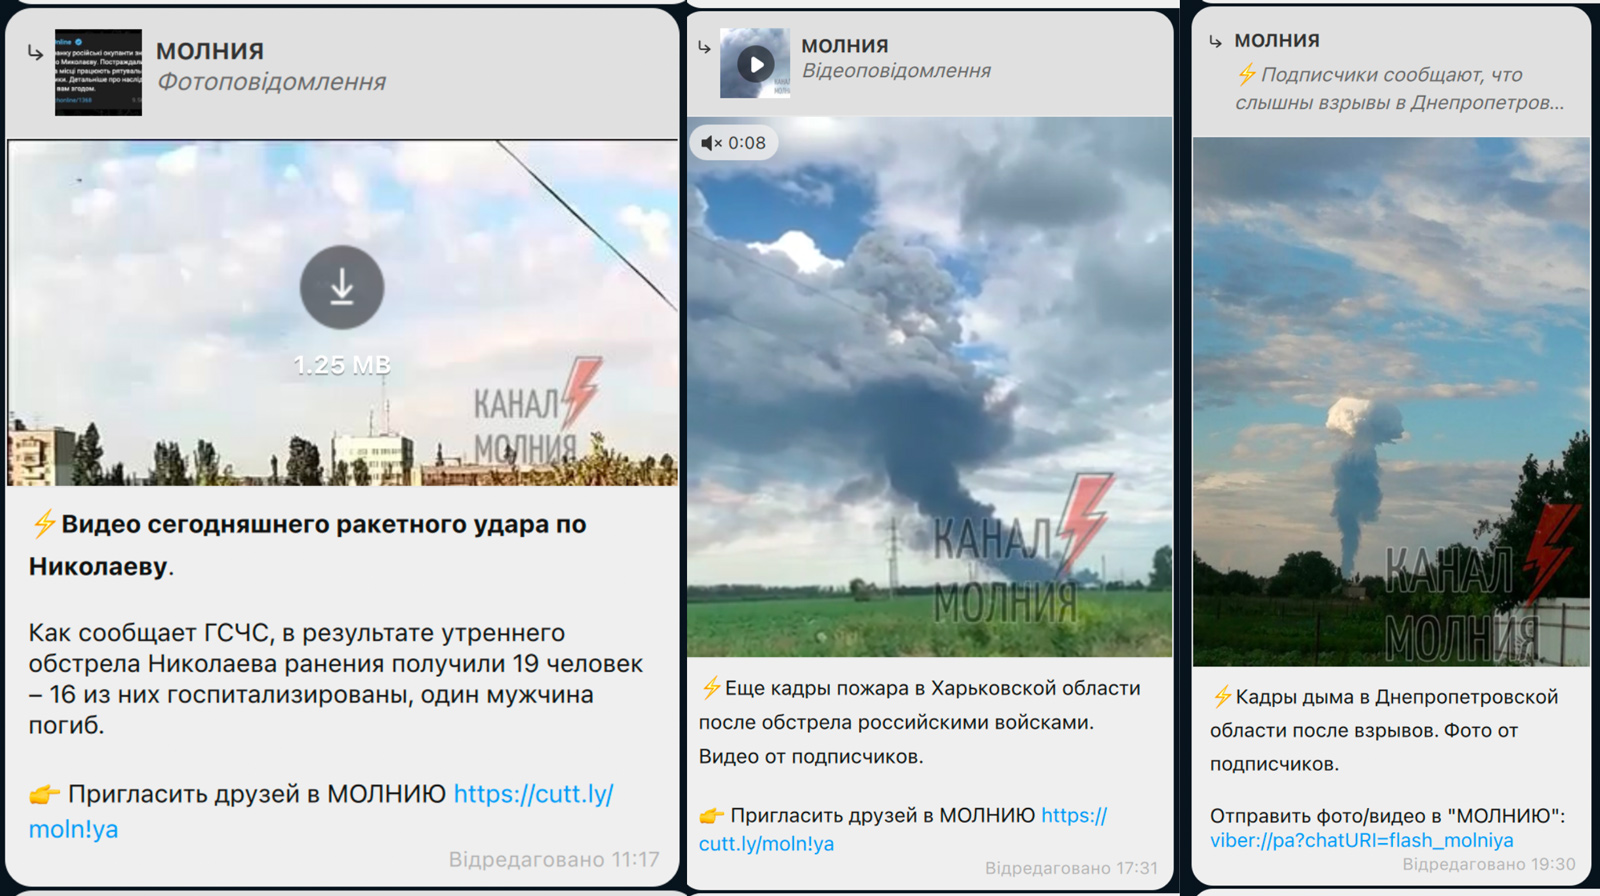This screenshot has height=896, width=1600.
Task: Open the Kharkov fire video
Action: click(x=930, y=387)
